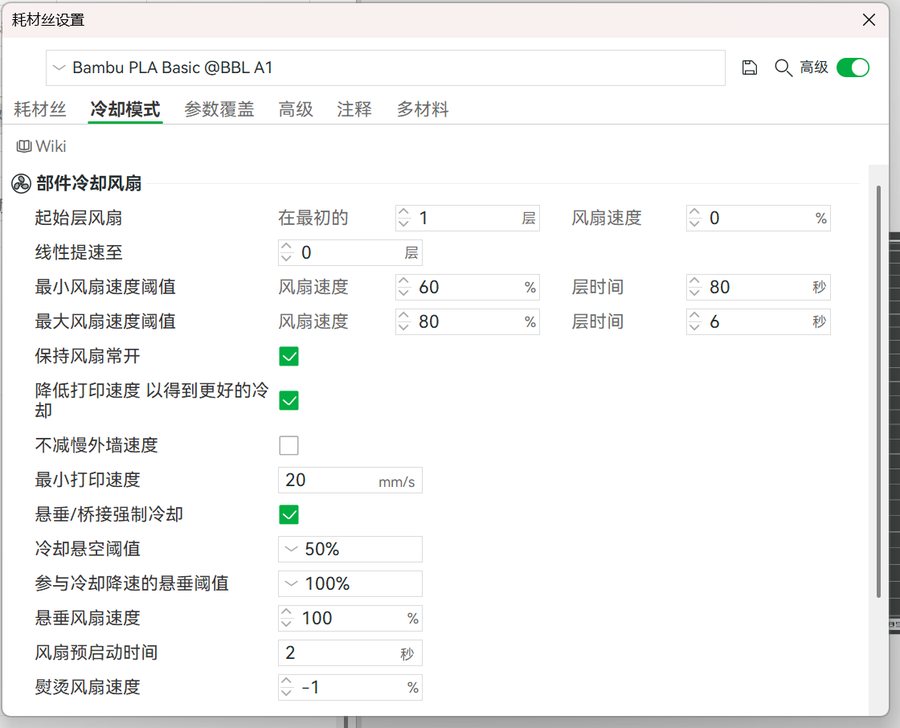Uncheck 保持风扇常开 checkbox
This screenshot has height=728, width=900.
click(289, 357)
